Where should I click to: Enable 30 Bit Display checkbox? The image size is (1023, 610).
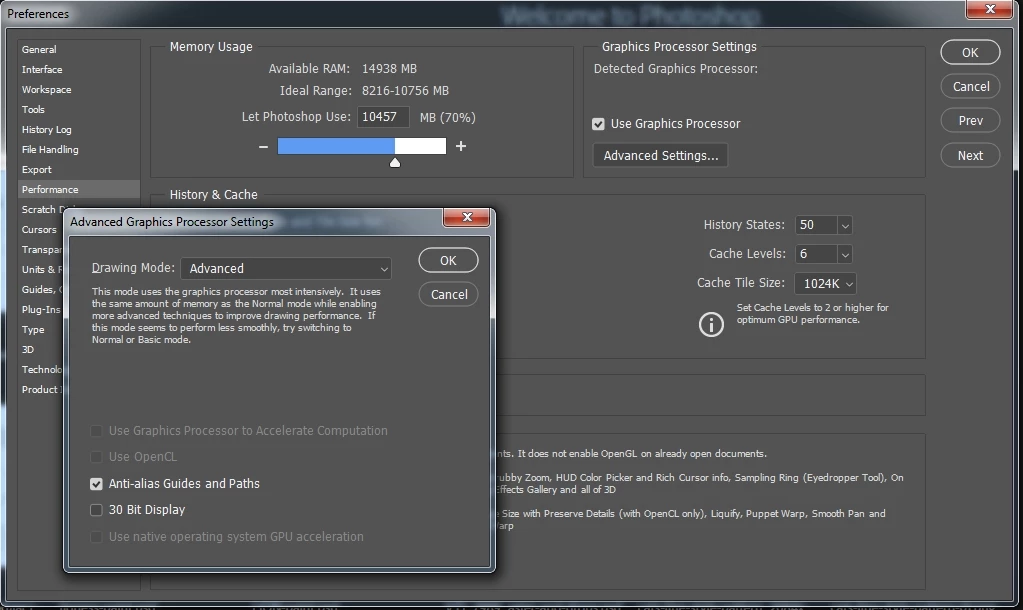point(96,510)
